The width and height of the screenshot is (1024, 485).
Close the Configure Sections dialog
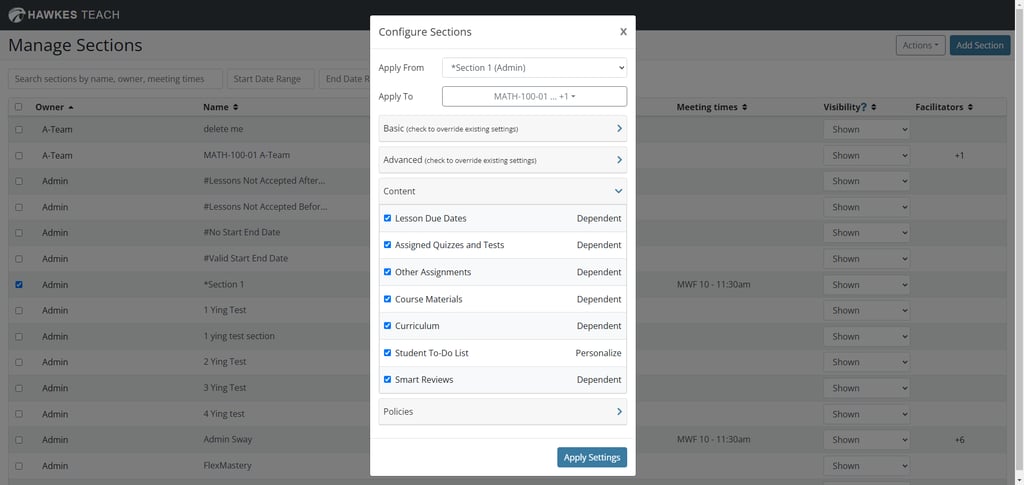pos(623,32)
